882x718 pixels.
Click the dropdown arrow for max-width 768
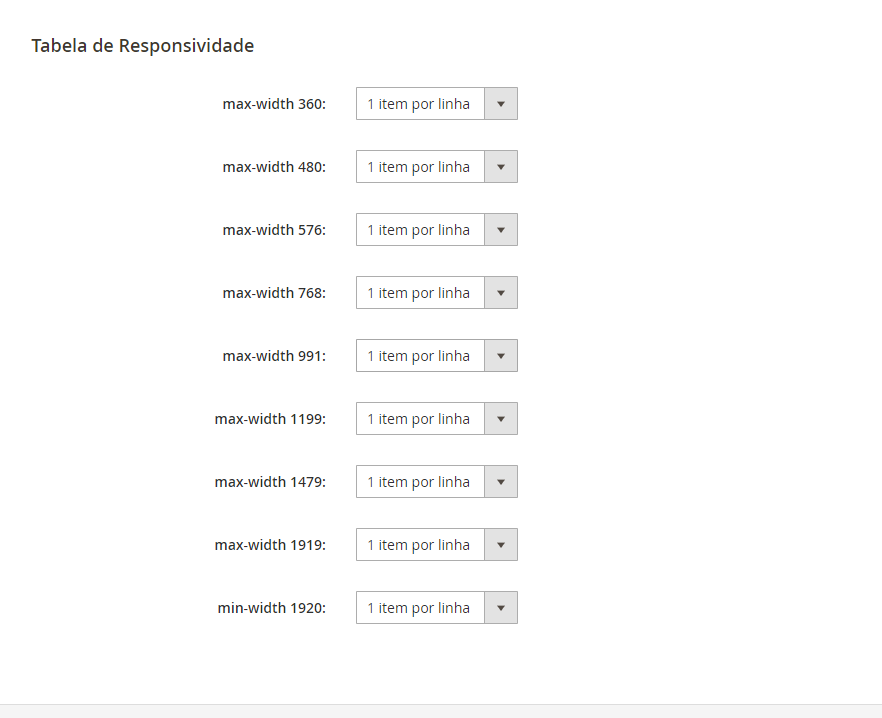(x=501, y=293)
